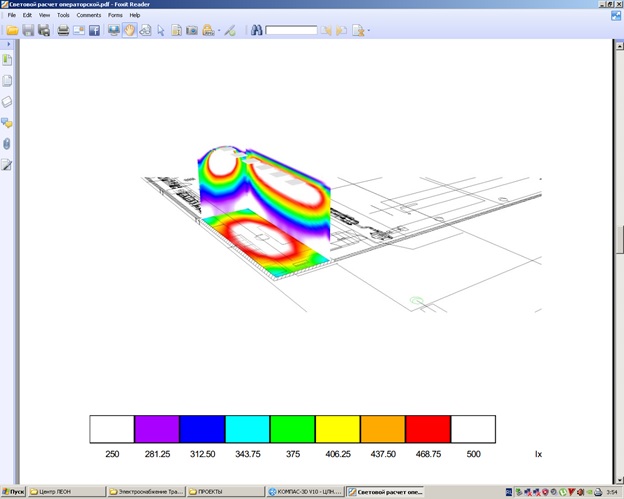The image size is (624, 499).
Task: Click the Open file folder icon
Action: 12,30
